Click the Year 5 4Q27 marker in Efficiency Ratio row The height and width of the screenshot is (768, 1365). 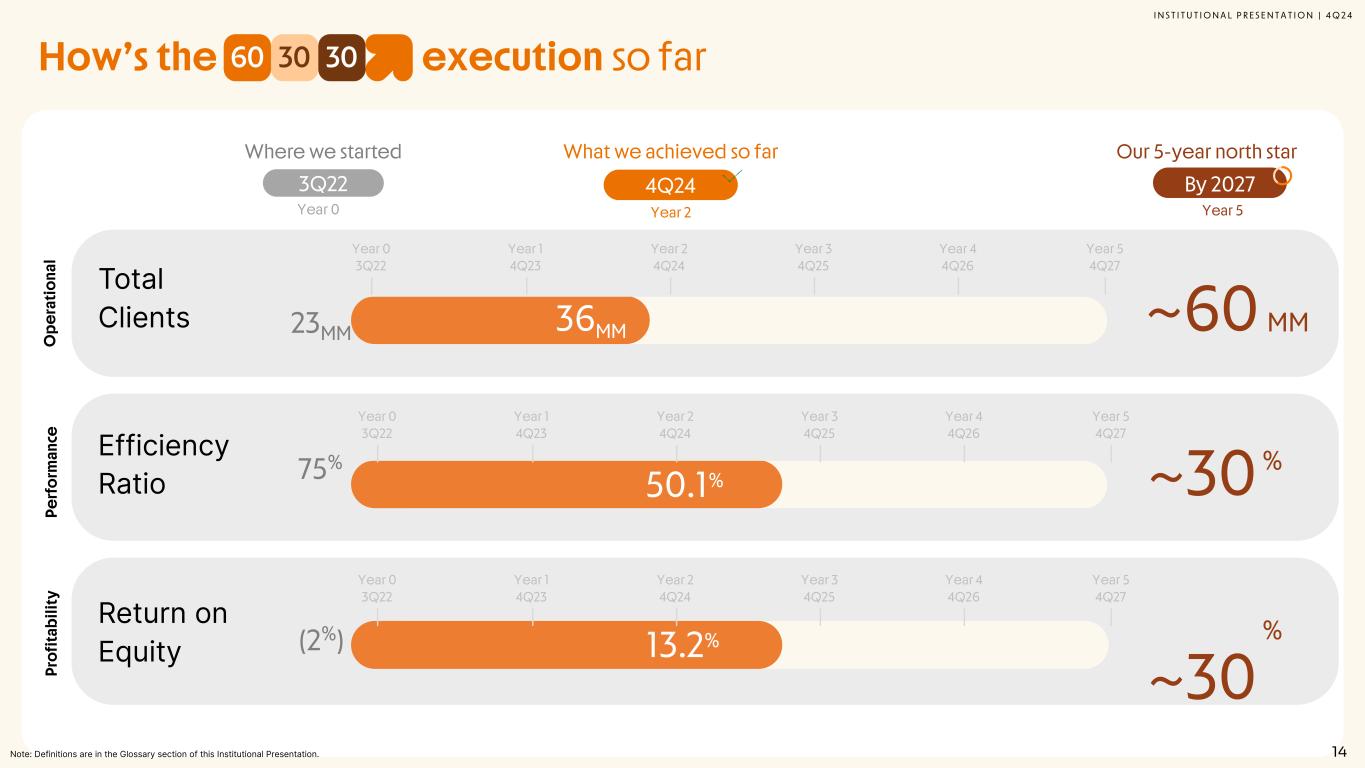(1110, 425)
